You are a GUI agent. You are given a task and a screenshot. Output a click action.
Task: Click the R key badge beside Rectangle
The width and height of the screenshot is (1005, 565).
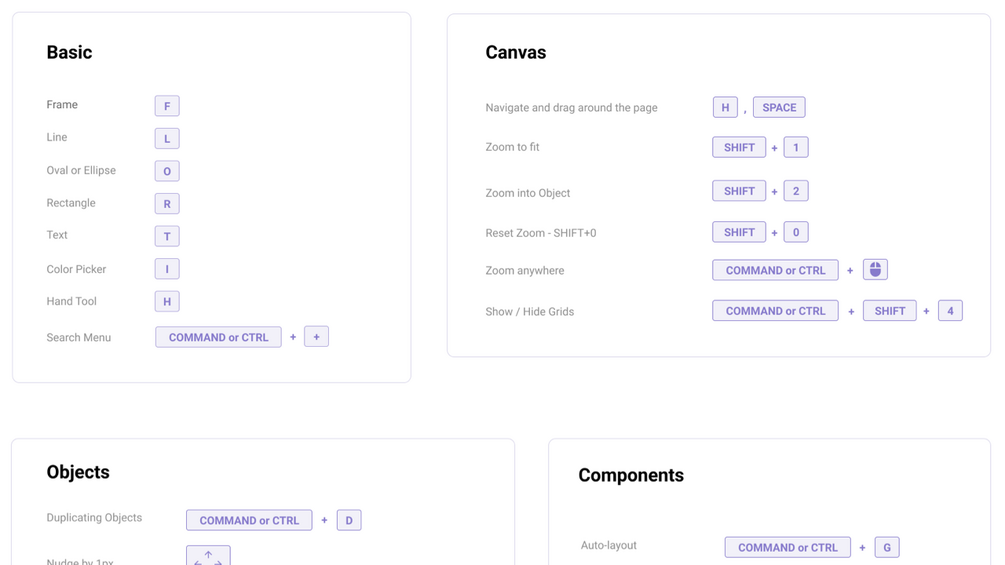tap(167, 204)
